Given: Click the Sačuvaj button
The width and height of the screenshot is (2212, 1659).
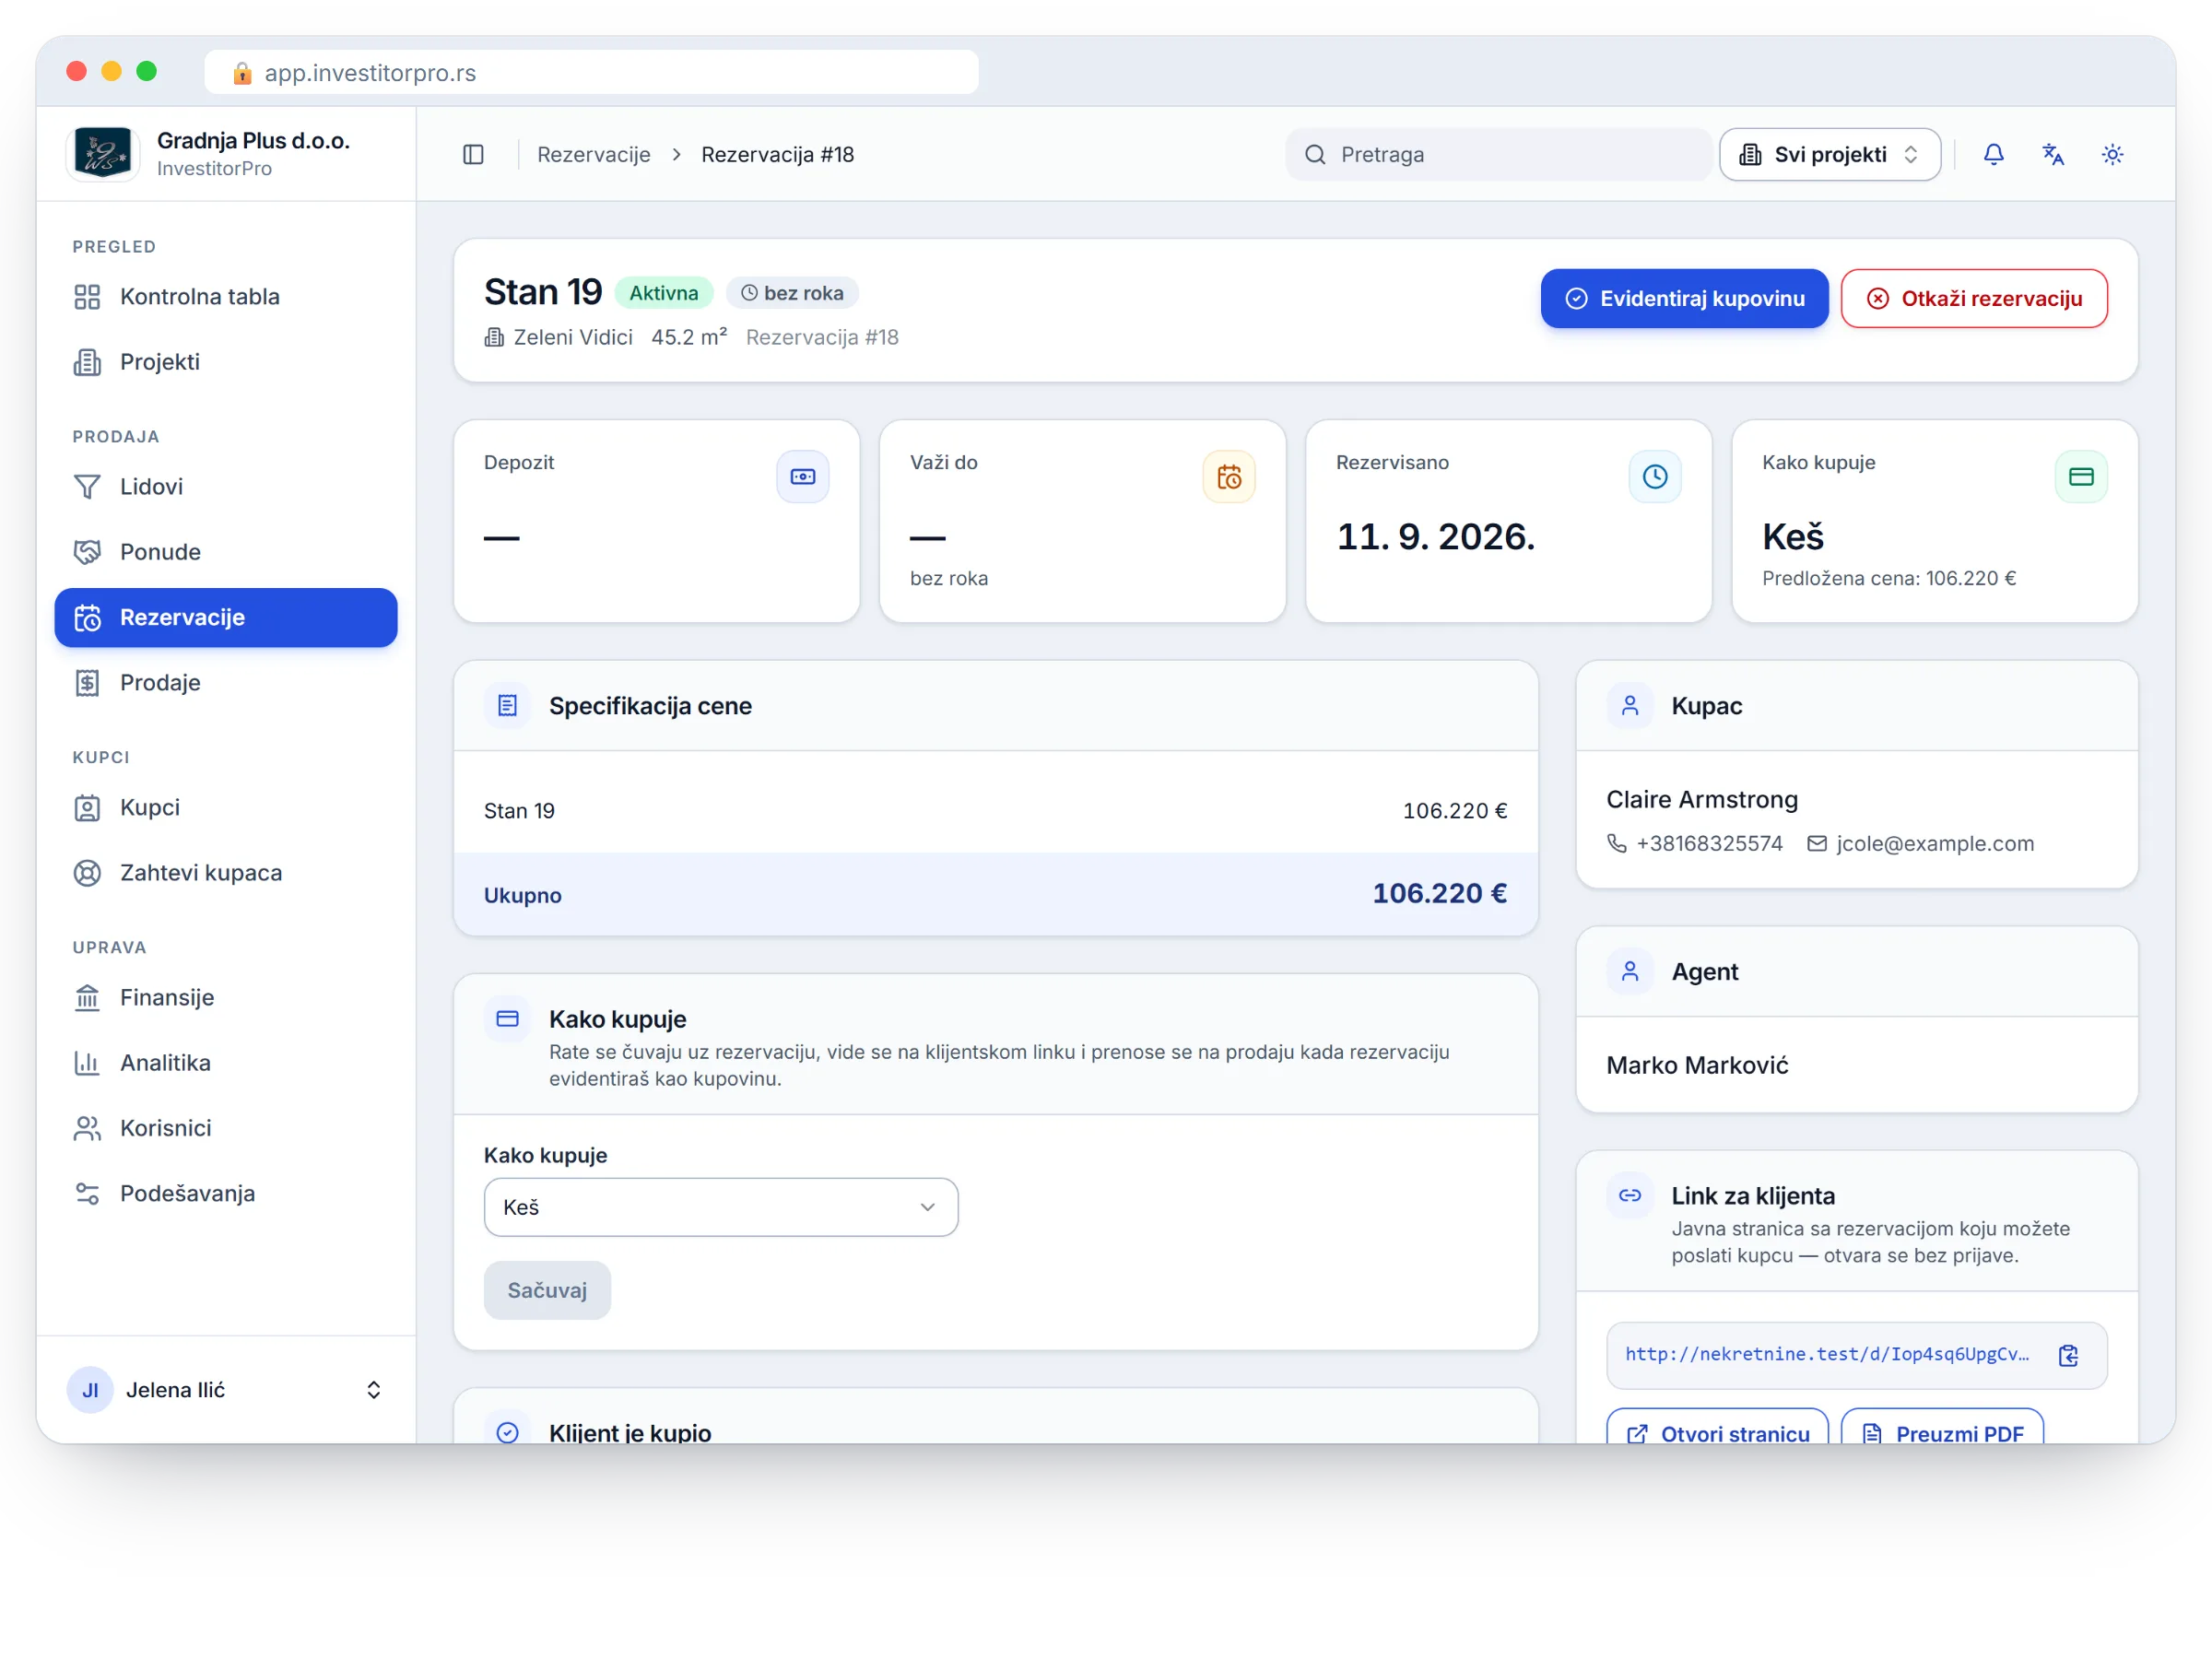Looking at the screenshot, I should click(547, 1290).
